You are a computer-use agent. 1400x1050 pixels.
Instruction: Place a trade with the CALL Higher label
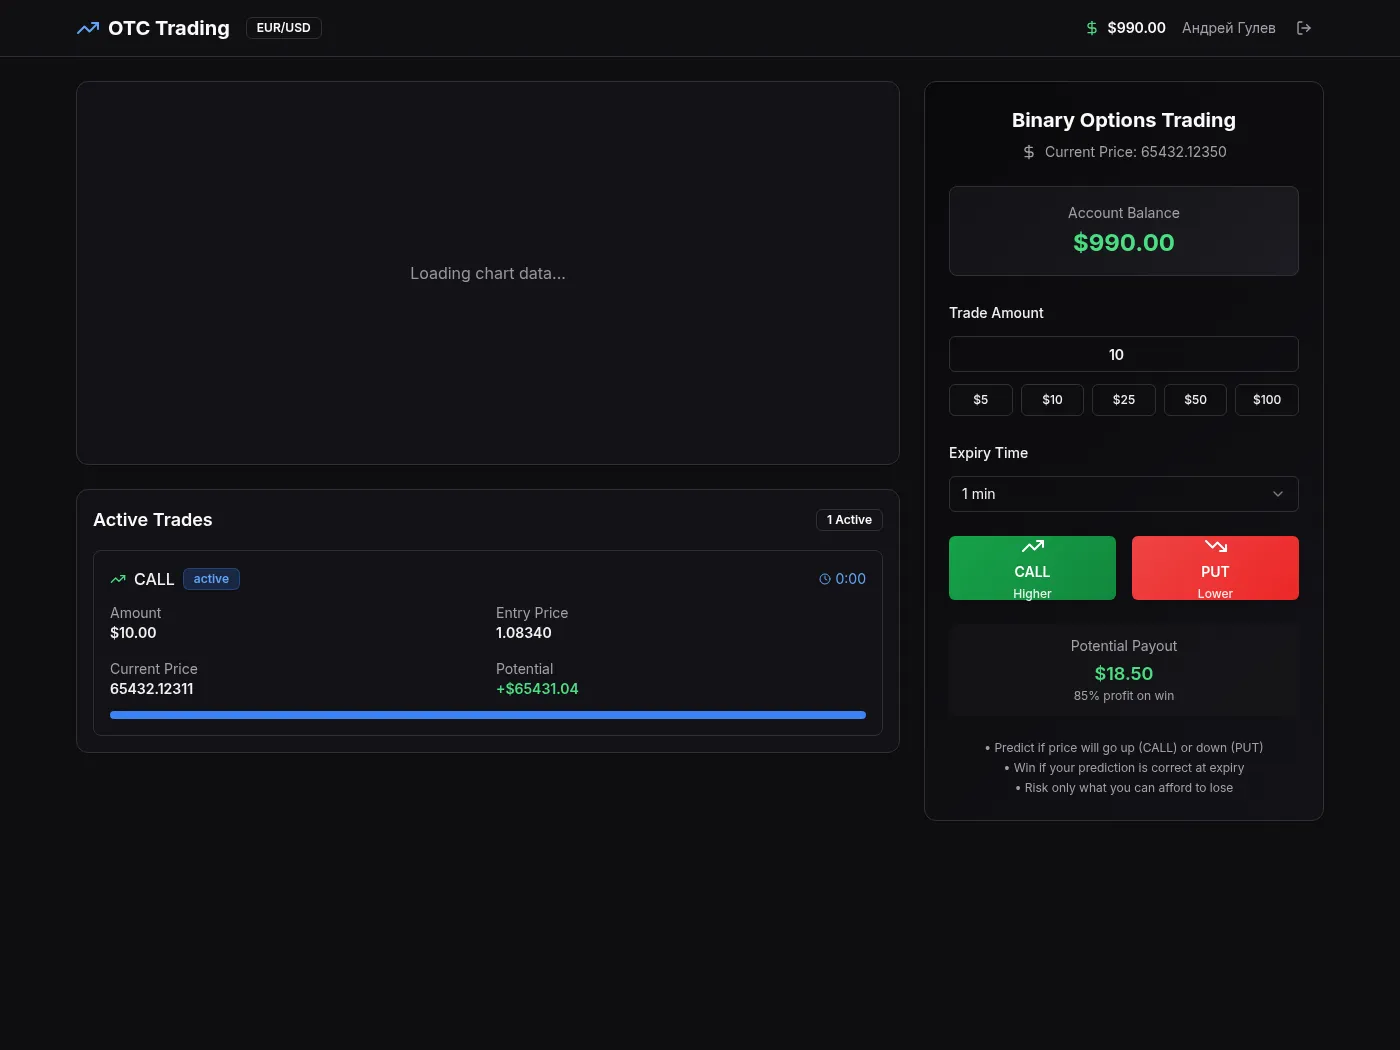(1032, 568)
